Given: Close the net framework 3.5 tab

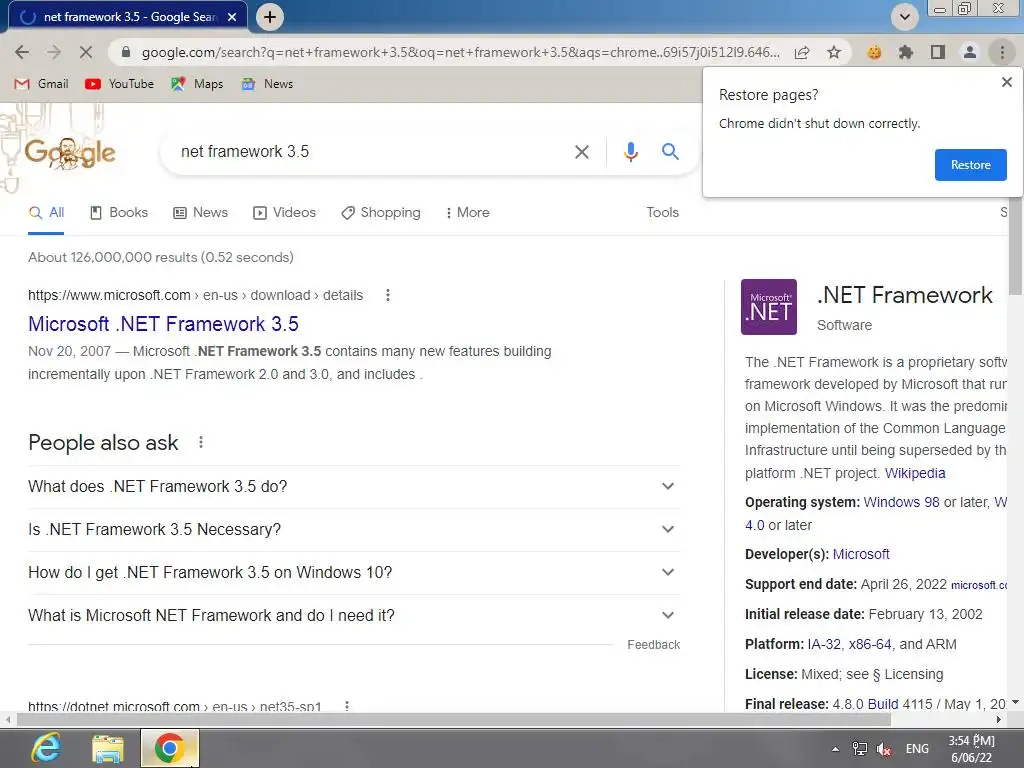Looking at the screenshot, I should click(232, 18).
